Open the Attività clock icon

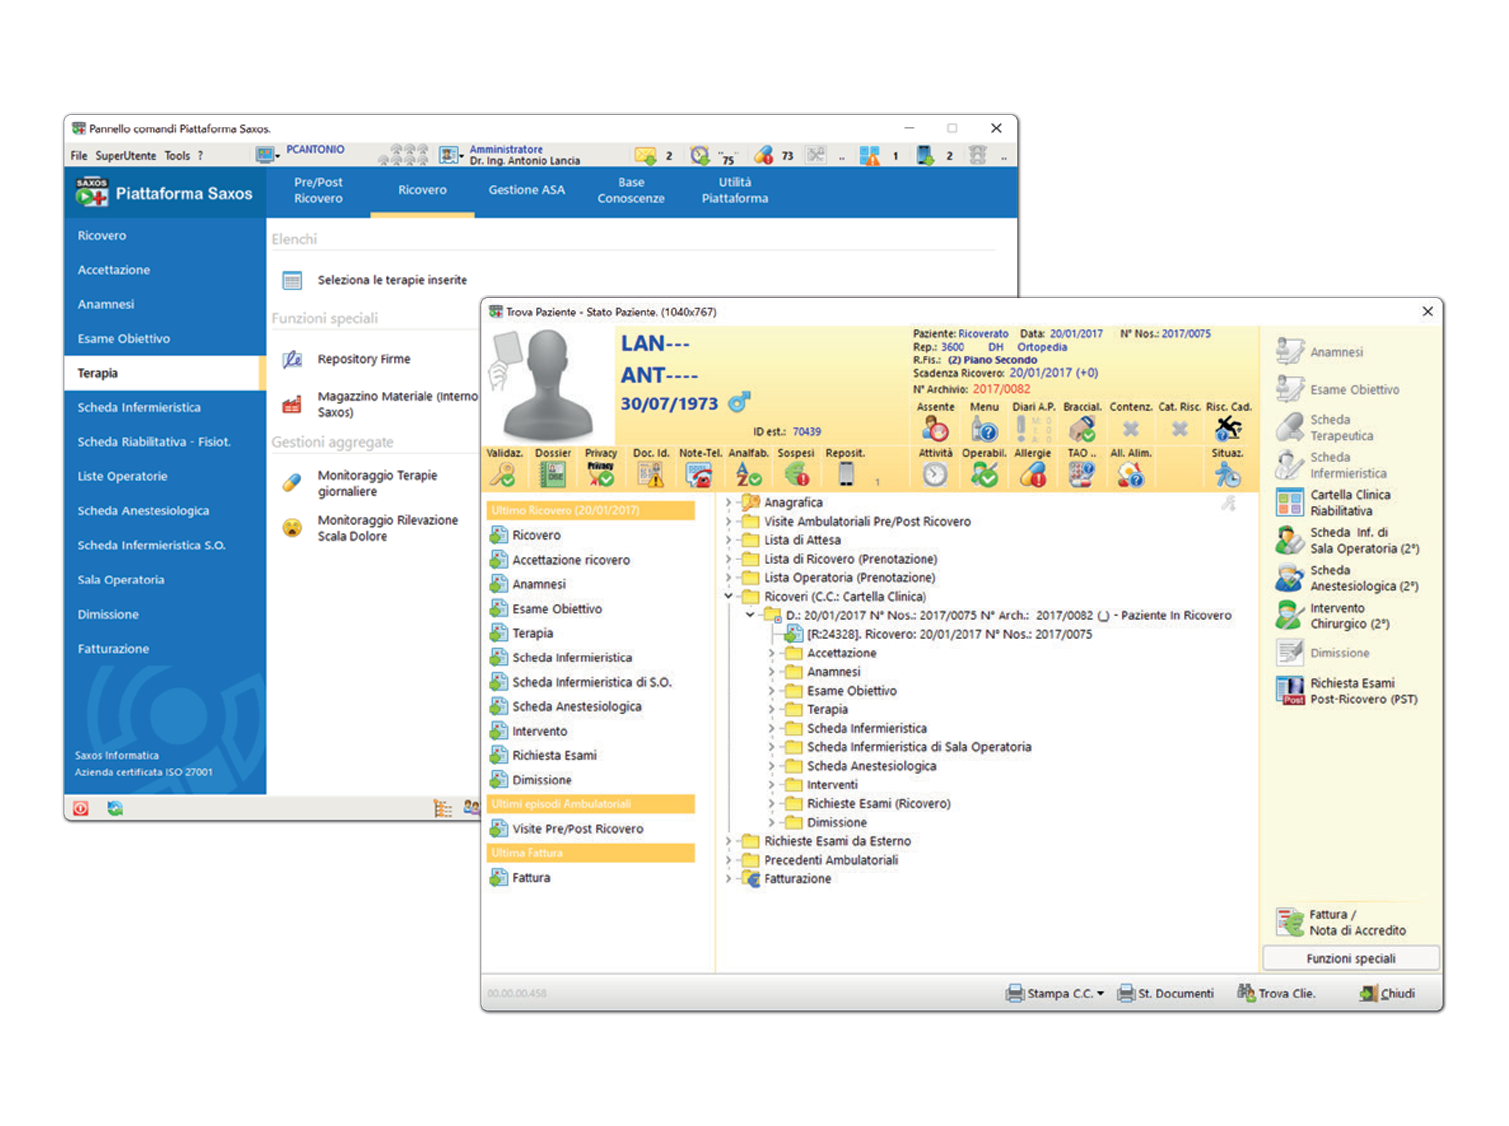click(935, 475)
